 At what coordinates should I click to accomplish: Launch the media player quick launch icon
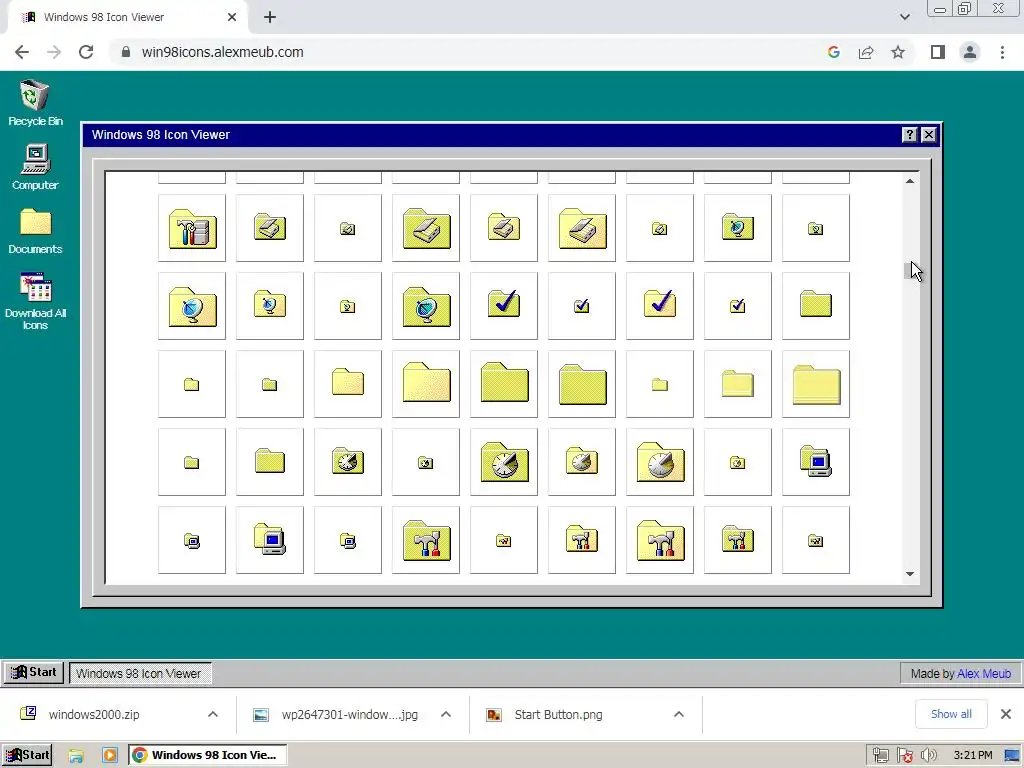(x=110, y=756)
